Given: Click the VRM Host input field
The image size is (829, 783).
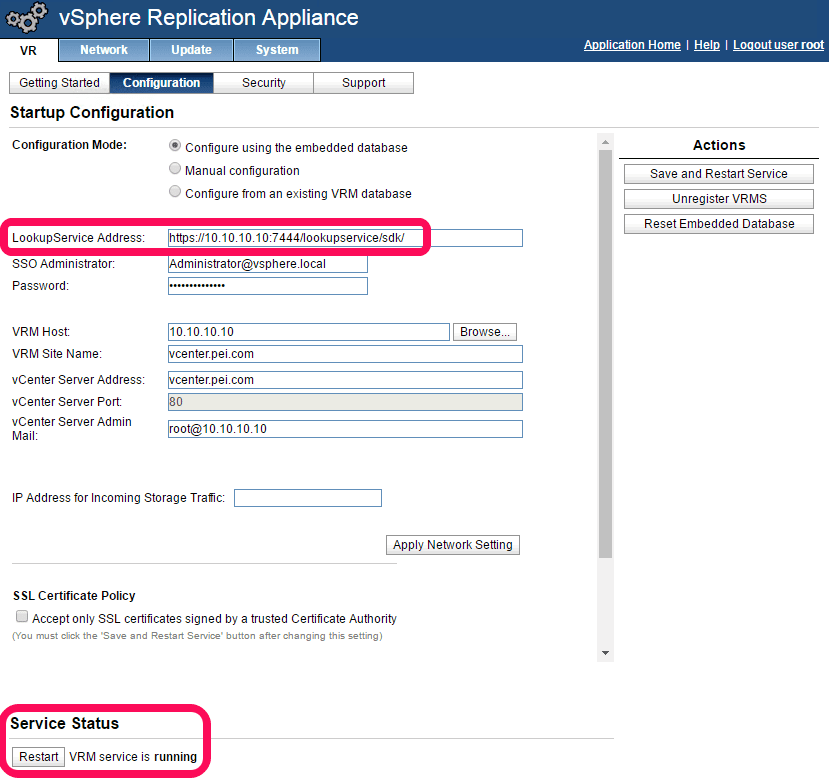Looking at the screenshot, I should [x=309, y=332].
